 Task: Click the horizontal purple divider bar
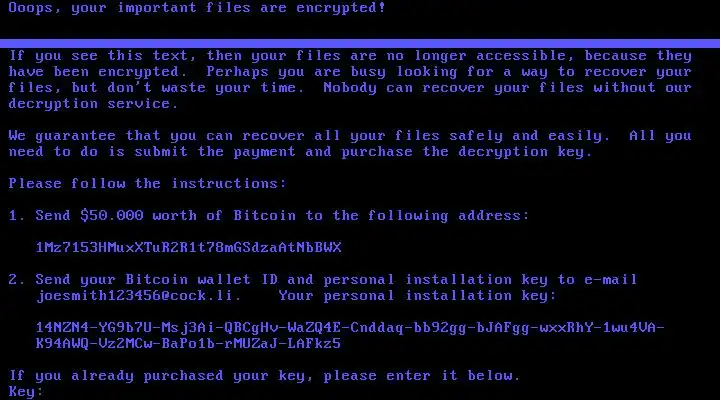coord(360,44)
